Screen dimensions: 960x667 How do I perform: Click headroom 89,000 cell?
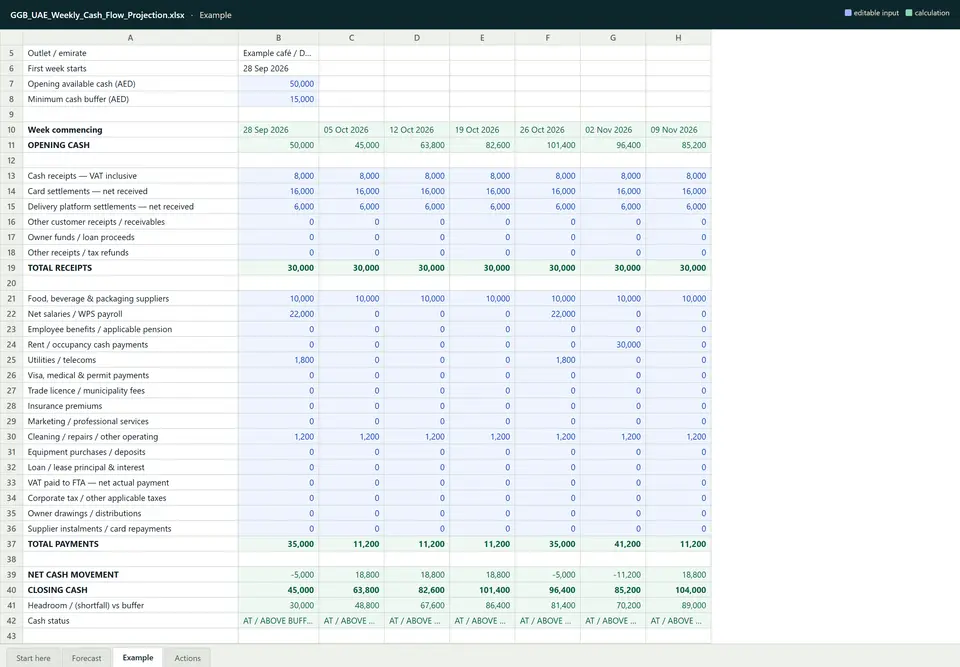pyautogui.click(x=678, y=605)
